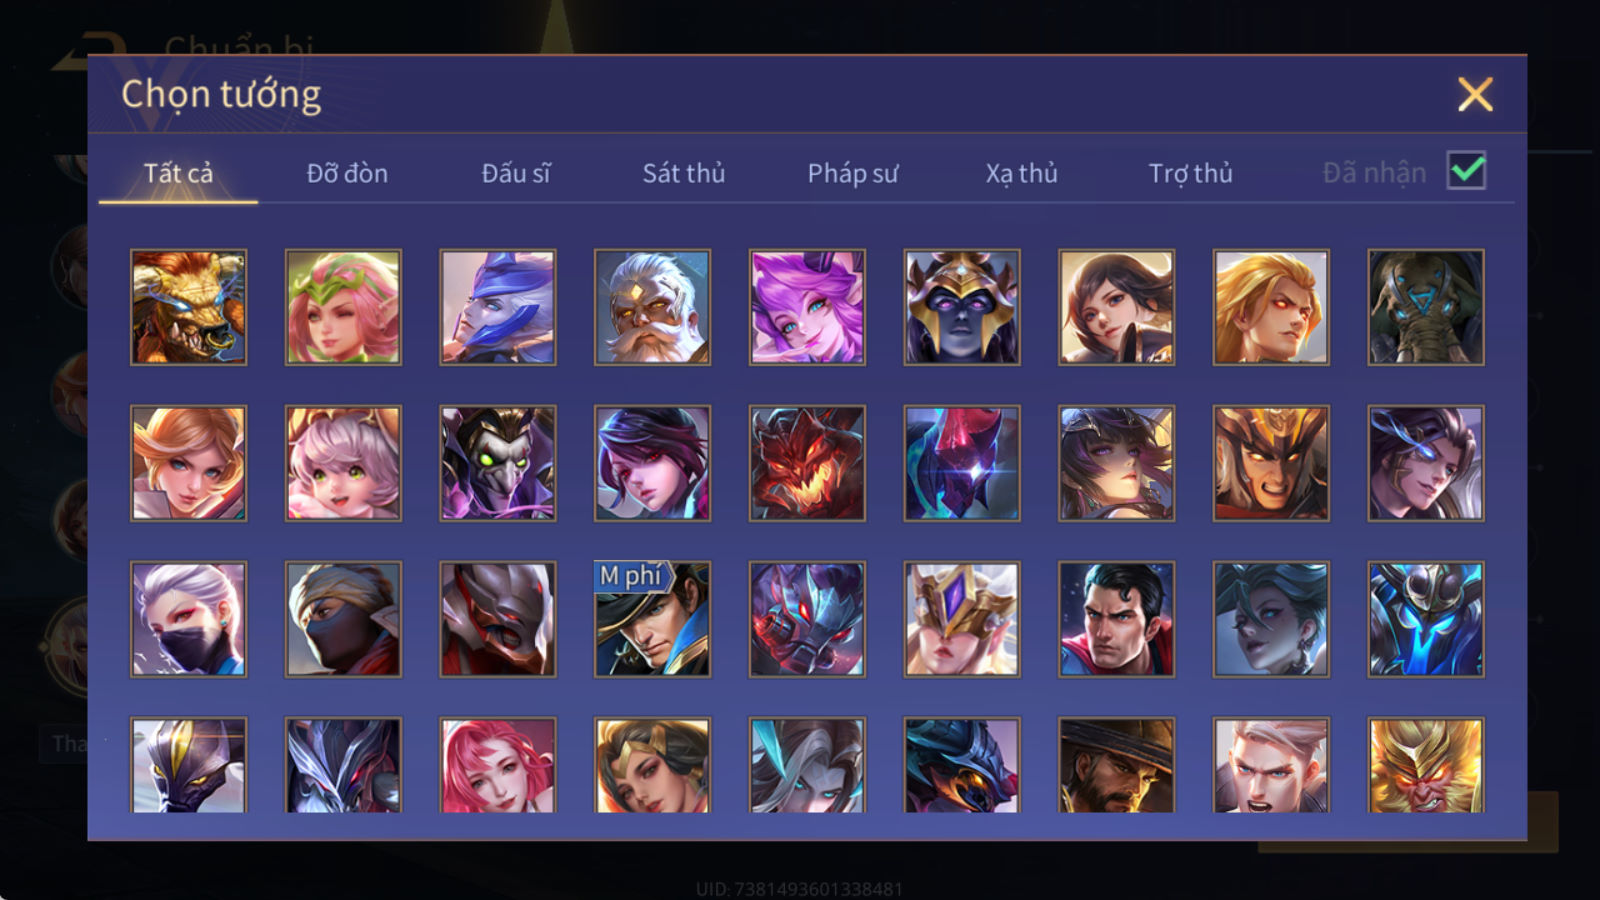Viewport: 1600px width, 900px height.
Task: Choose the red demon face hero
Action: pos(807,463)
